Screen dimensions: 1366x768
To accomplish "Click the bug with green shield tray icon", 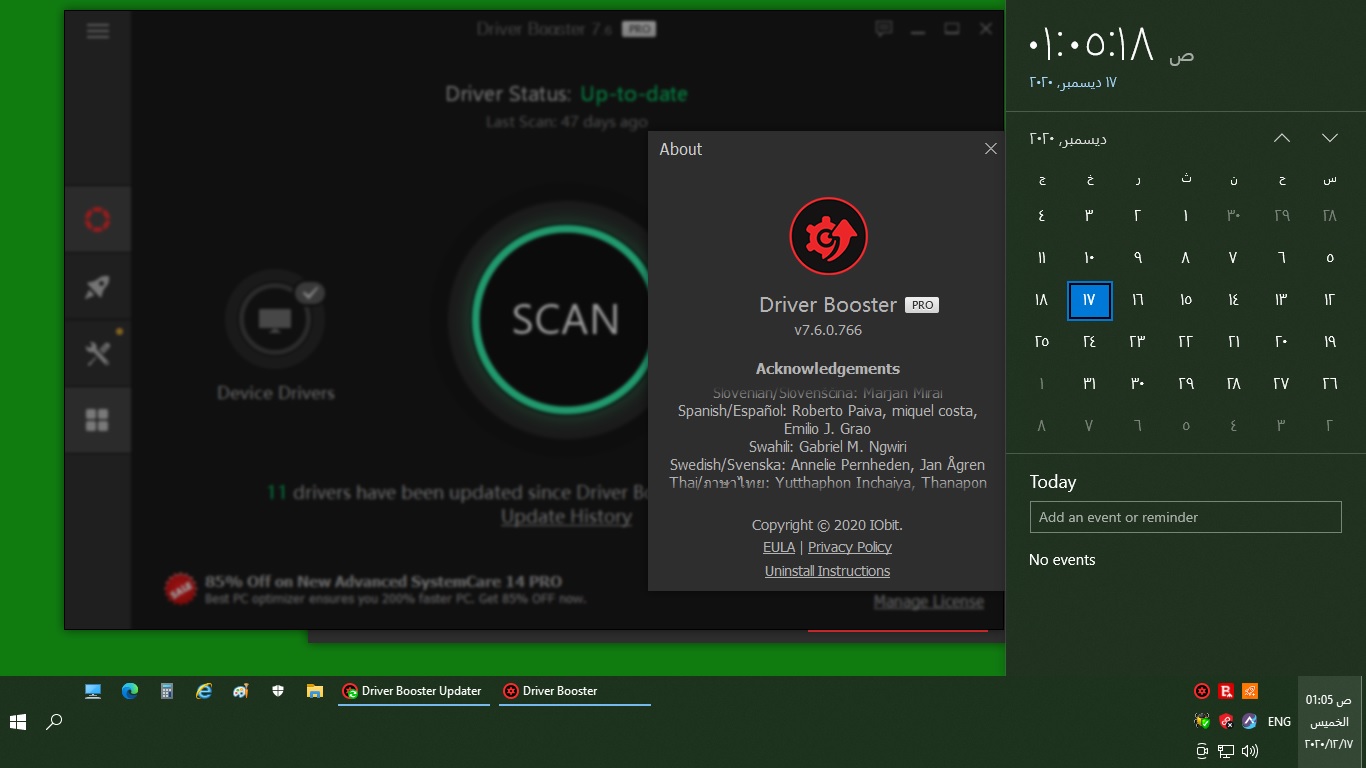I will click(x=1202, y=721).
